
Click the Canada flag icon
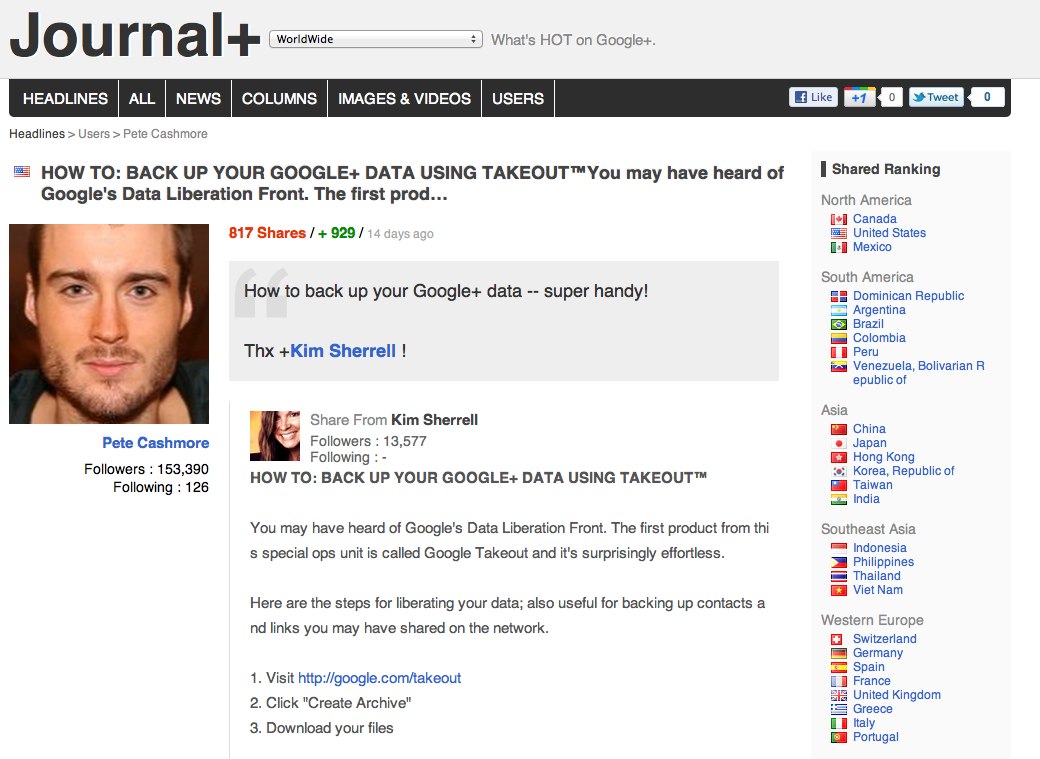tap(839, 219)
